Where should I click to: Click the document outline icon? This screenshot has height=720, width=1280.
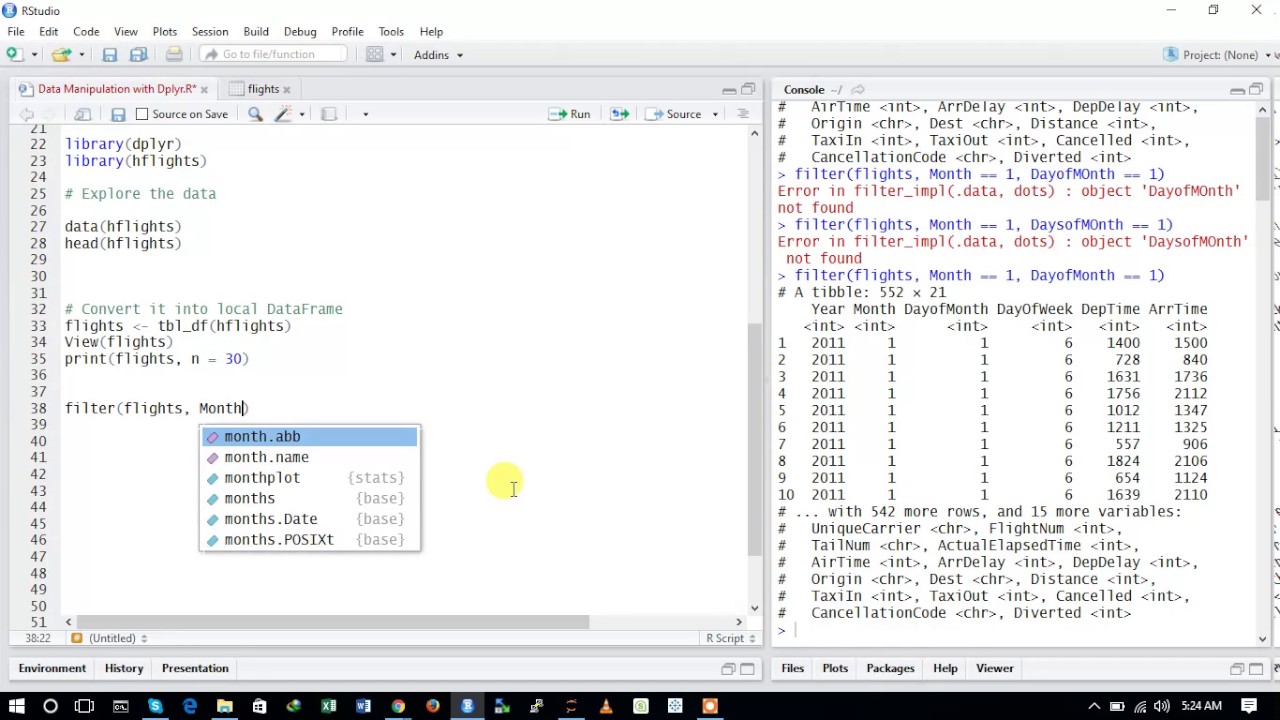click(743, 114)
